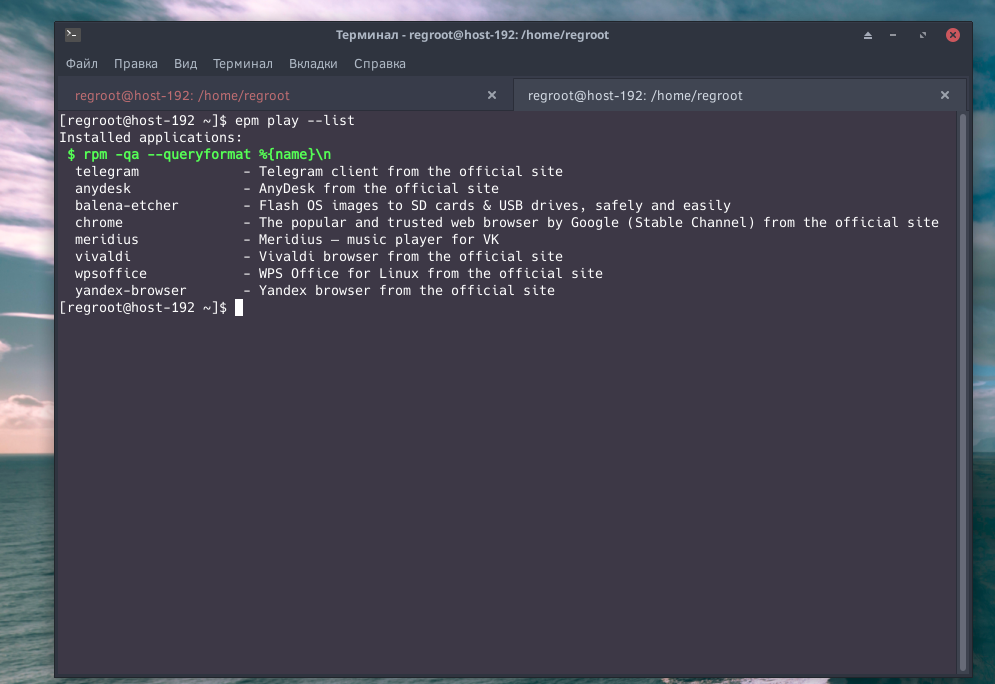Click the 'telegram' package name
This screenshot has height=684, width=995.
coord(107,172)
